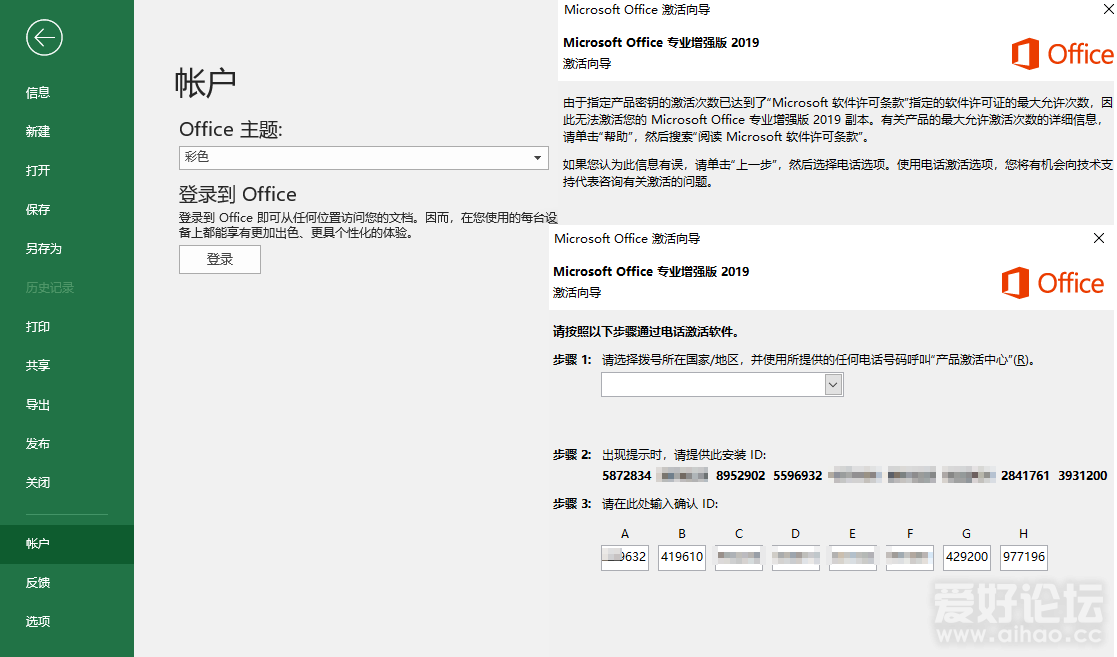The width and height of the screenshot is (1117, 657).
Task: Focus confirmation ID field G
Action: (967, 558)
